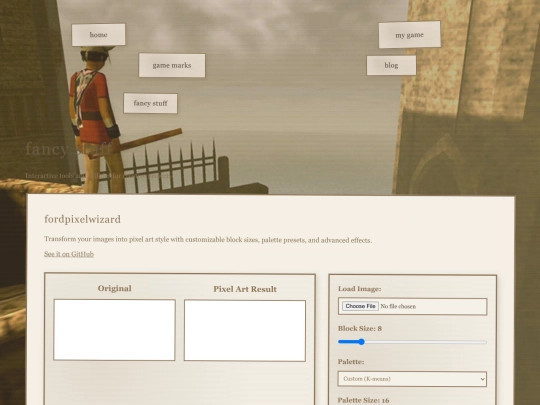
Task: Open the Palette dropdown Custom (K-means)
Action: point(412,379)
